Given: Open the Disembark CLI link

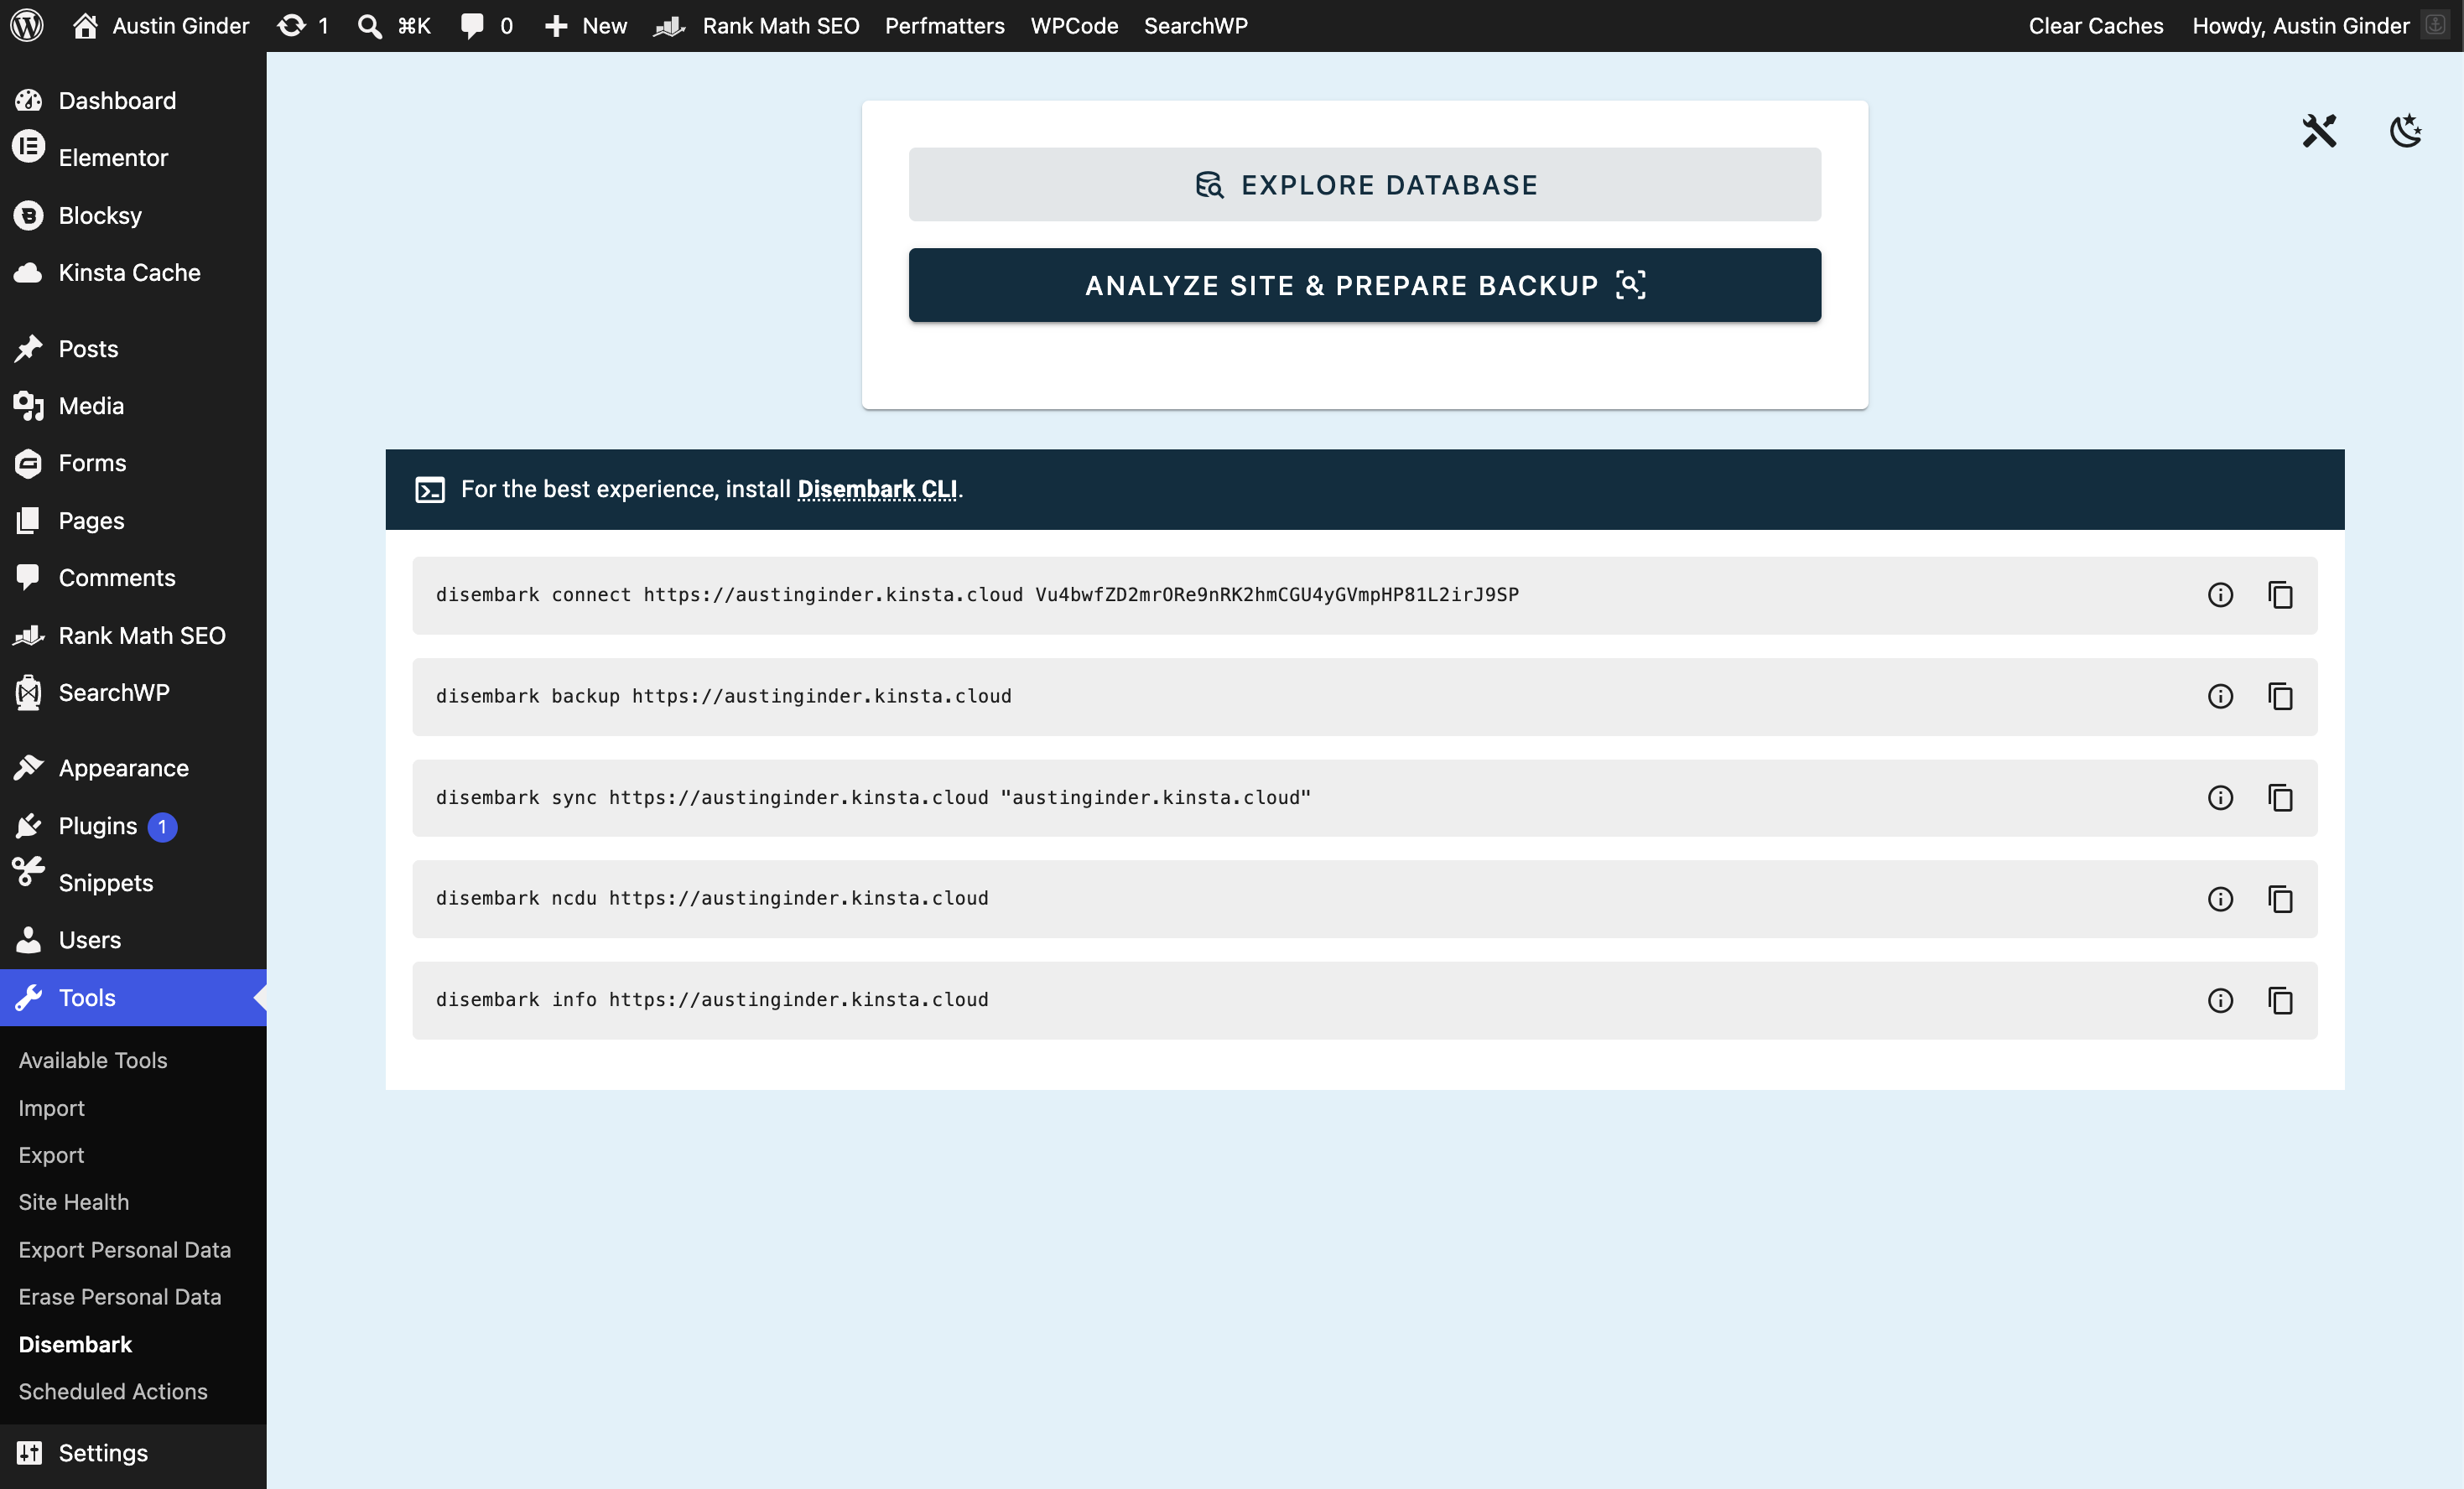Looking at the screenshot, I should pos(877,489).
